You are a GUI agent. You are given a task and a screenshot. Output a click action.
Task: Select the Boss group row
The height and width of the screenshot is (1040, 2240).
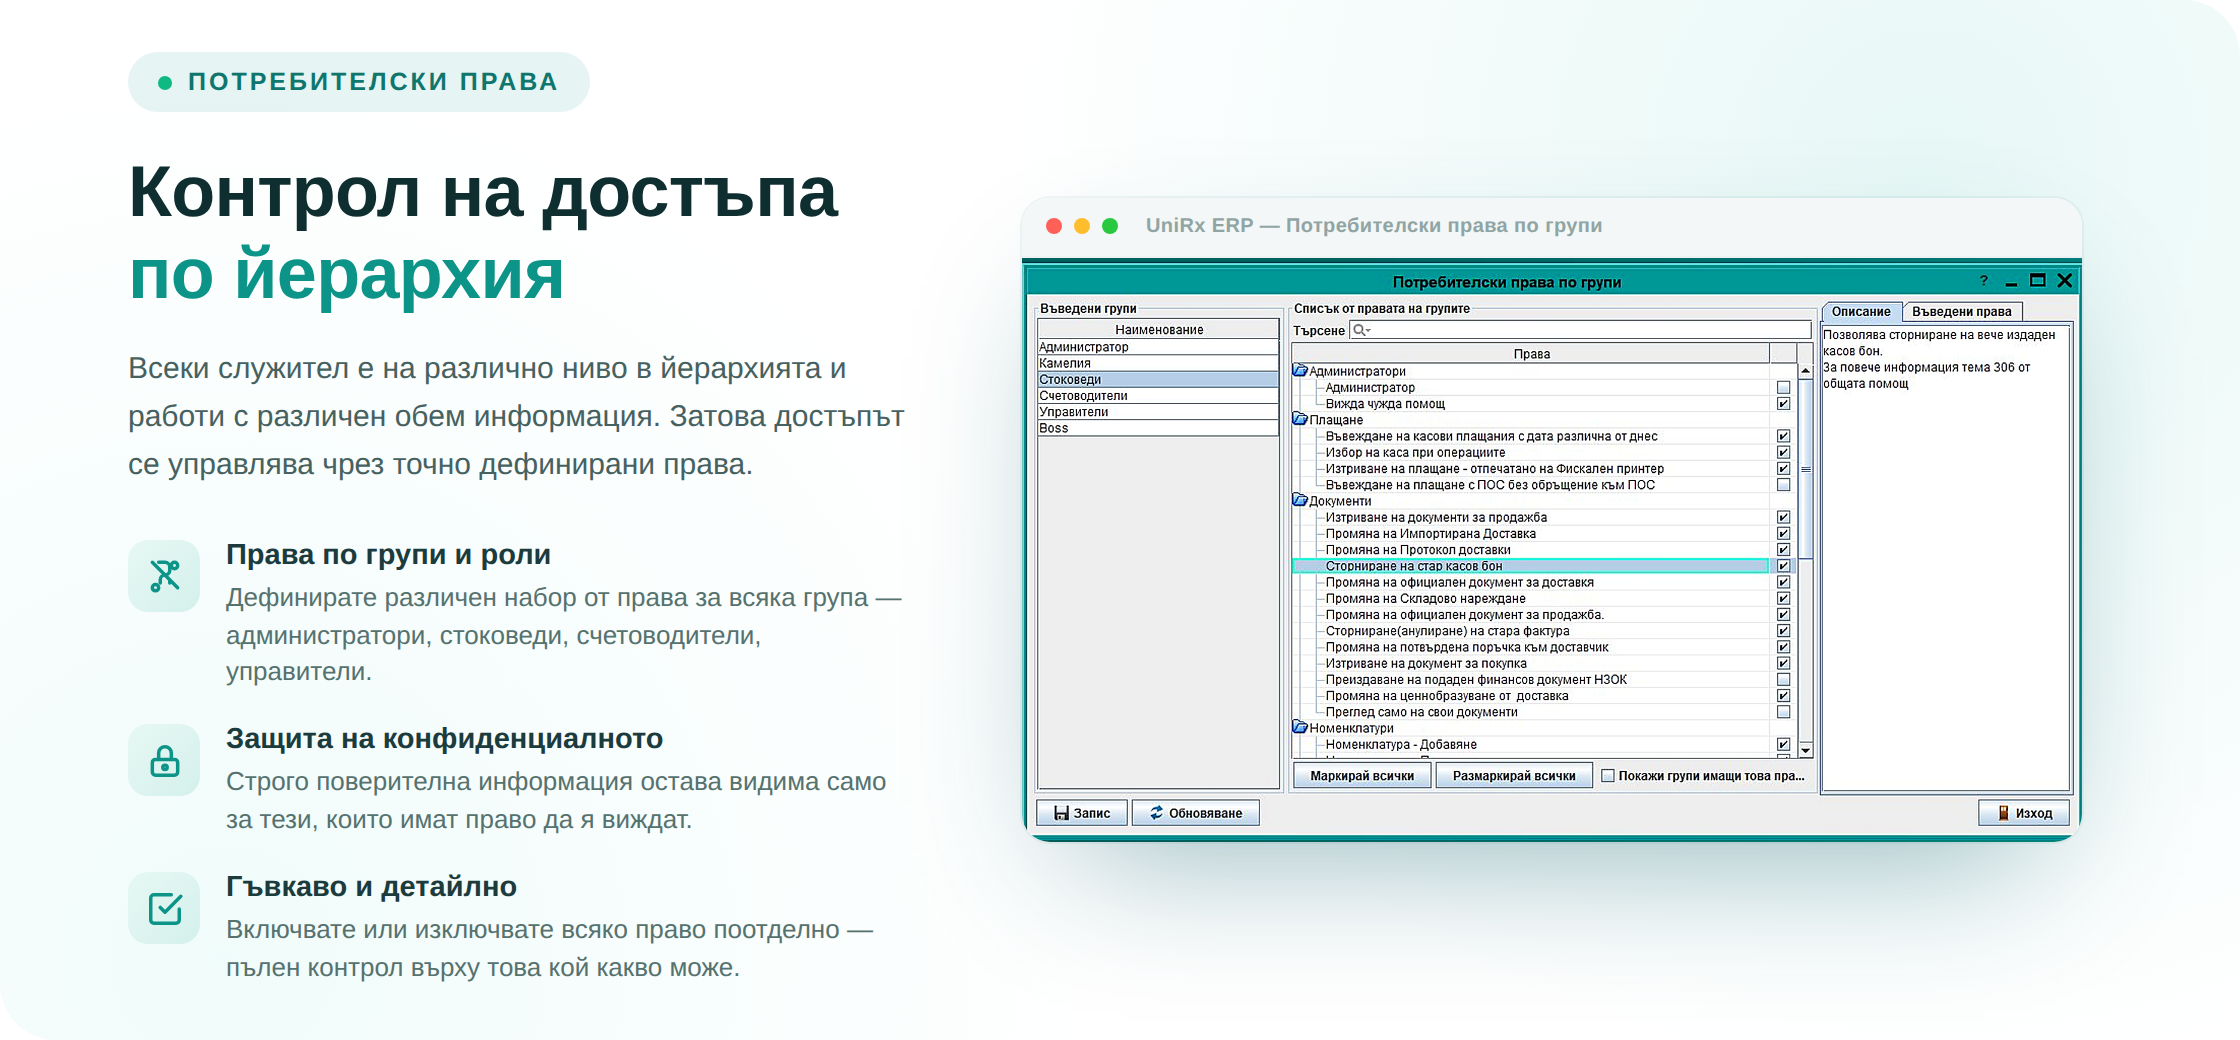pyautogui.click(x=1158, y=428)
